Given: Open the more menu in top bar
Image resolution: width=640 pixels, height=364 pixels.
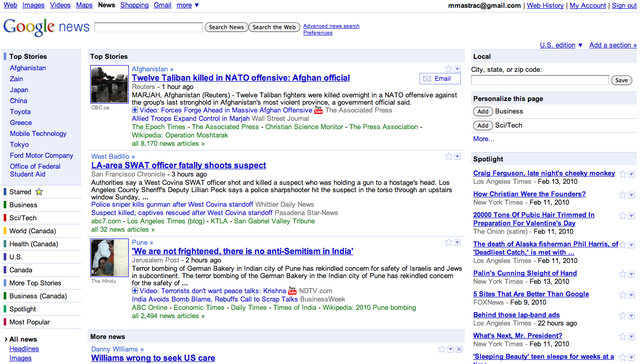Looking at the screenshot, I should pyautogui.click(x=187, y=5).
